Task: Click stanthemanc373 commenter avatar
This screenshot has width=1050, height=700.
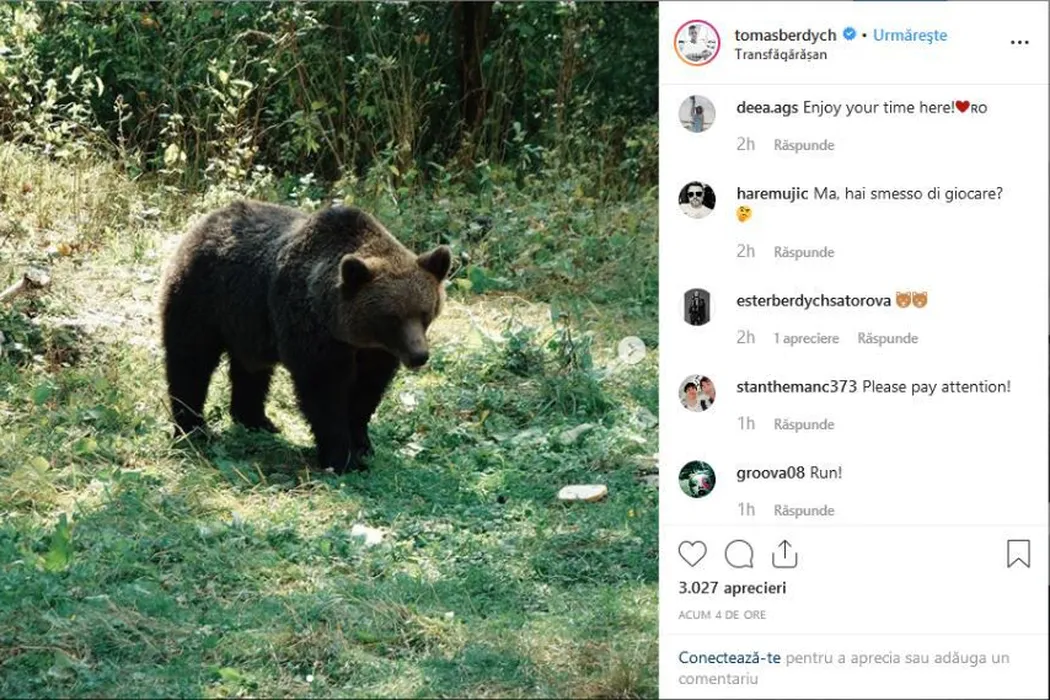Action: coord(697,393)
